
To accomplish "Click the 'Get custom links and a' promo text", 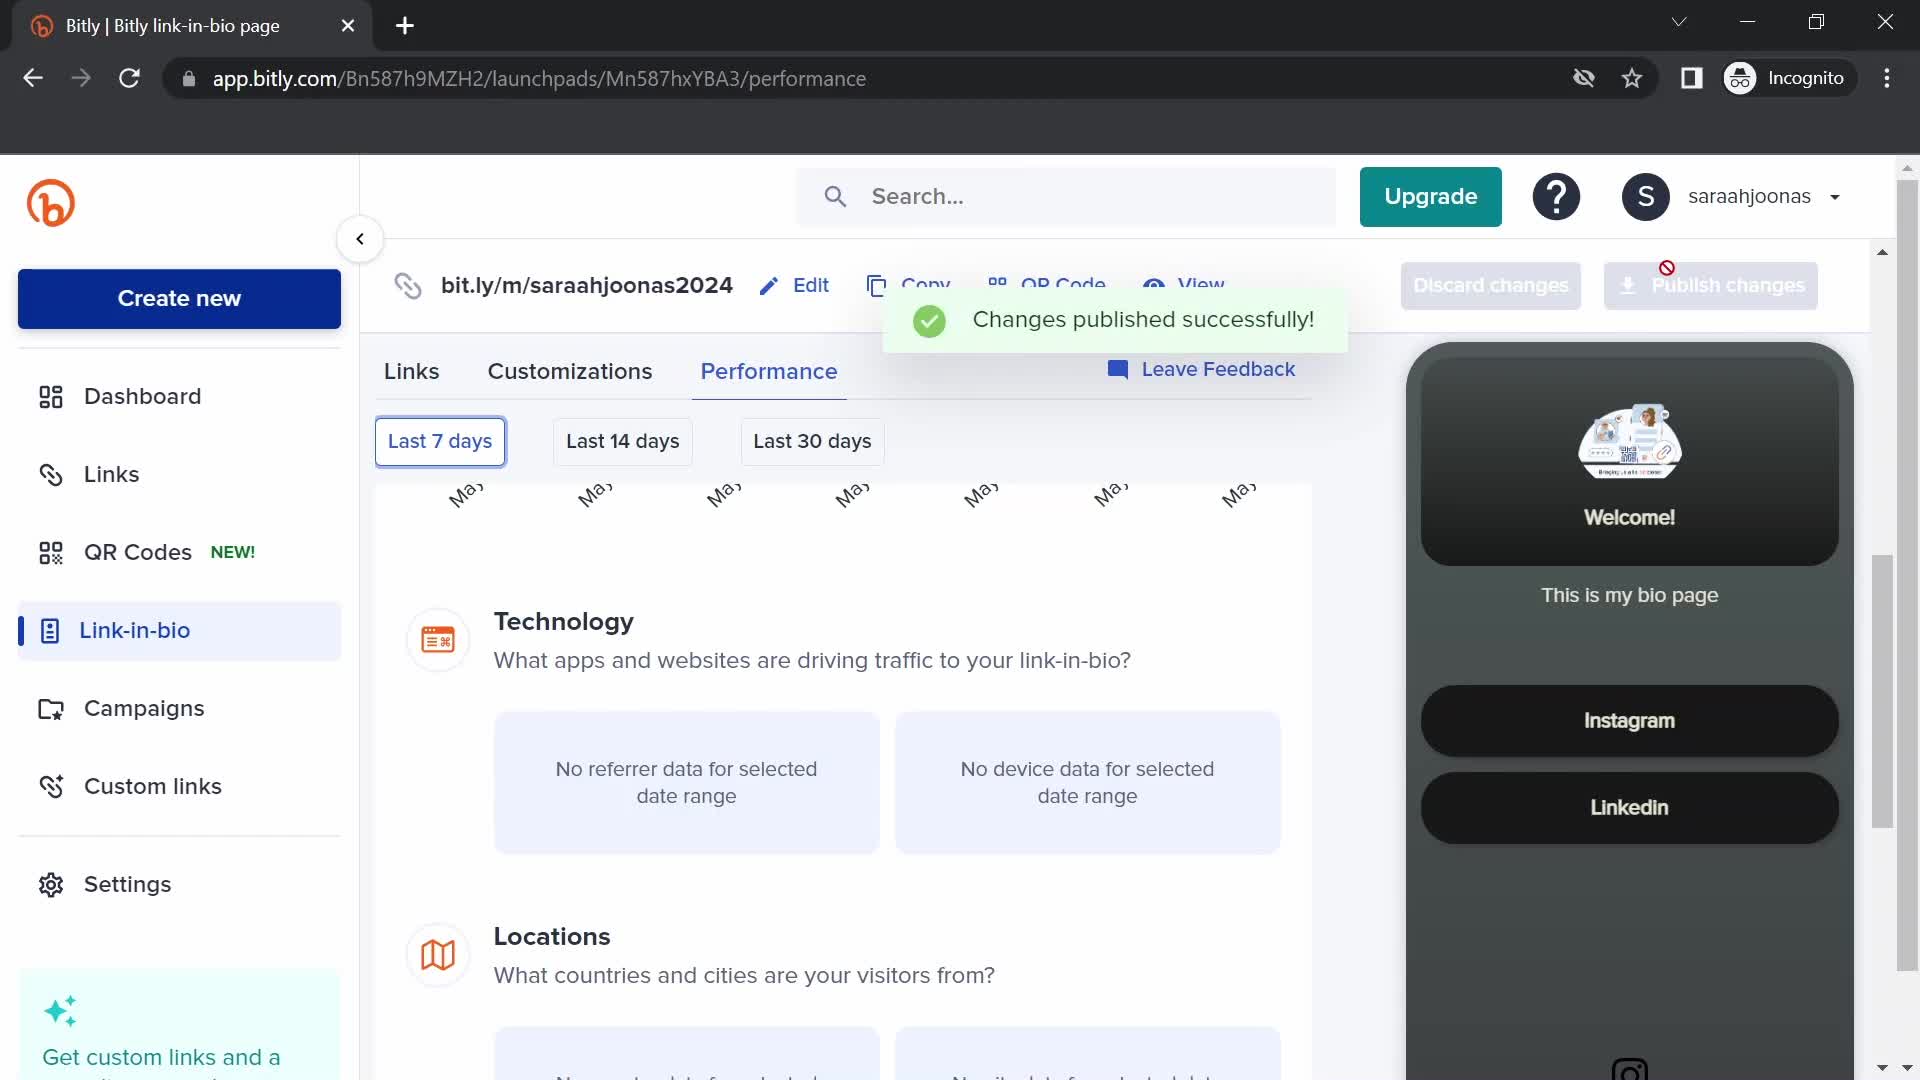I will (161, 1058).
